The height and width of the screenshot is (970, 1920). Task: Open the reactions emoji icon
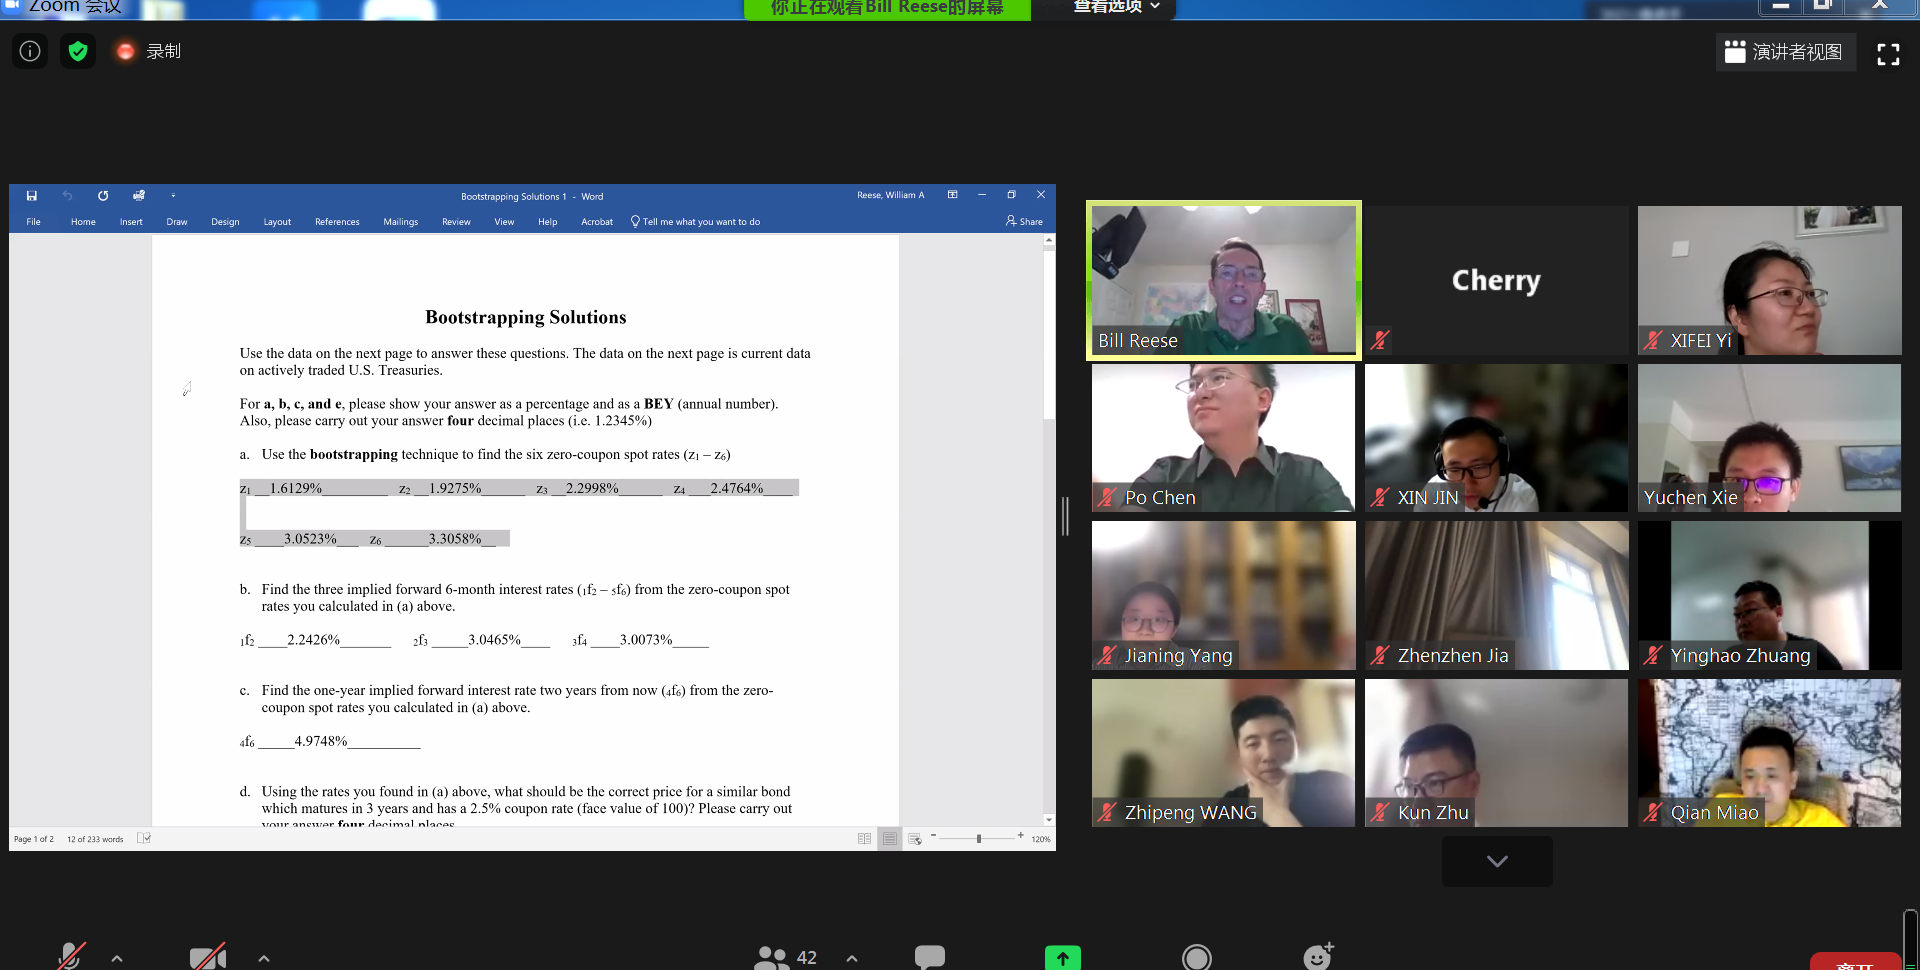[1318, 957]
